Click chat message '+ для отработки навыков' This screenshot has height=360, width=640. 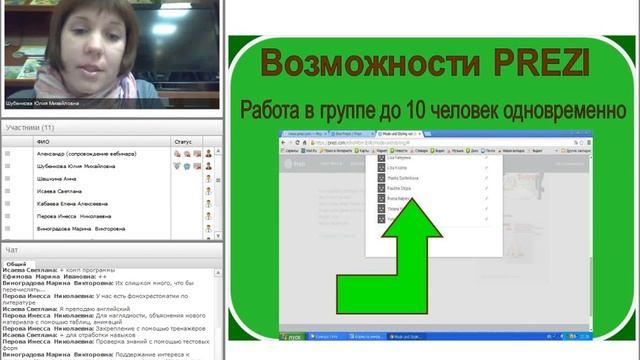(97, 335)
